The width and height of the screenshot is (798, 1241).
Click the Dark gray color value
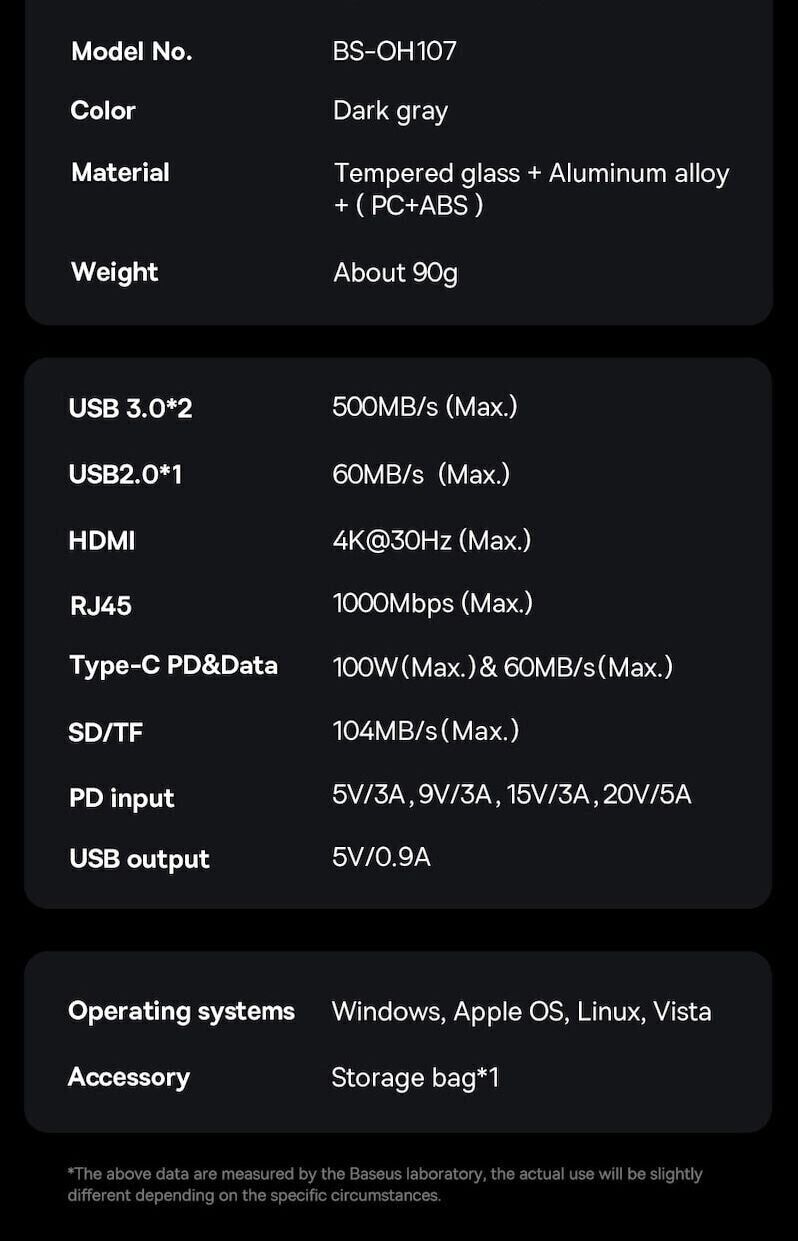(x=390, y=111)
